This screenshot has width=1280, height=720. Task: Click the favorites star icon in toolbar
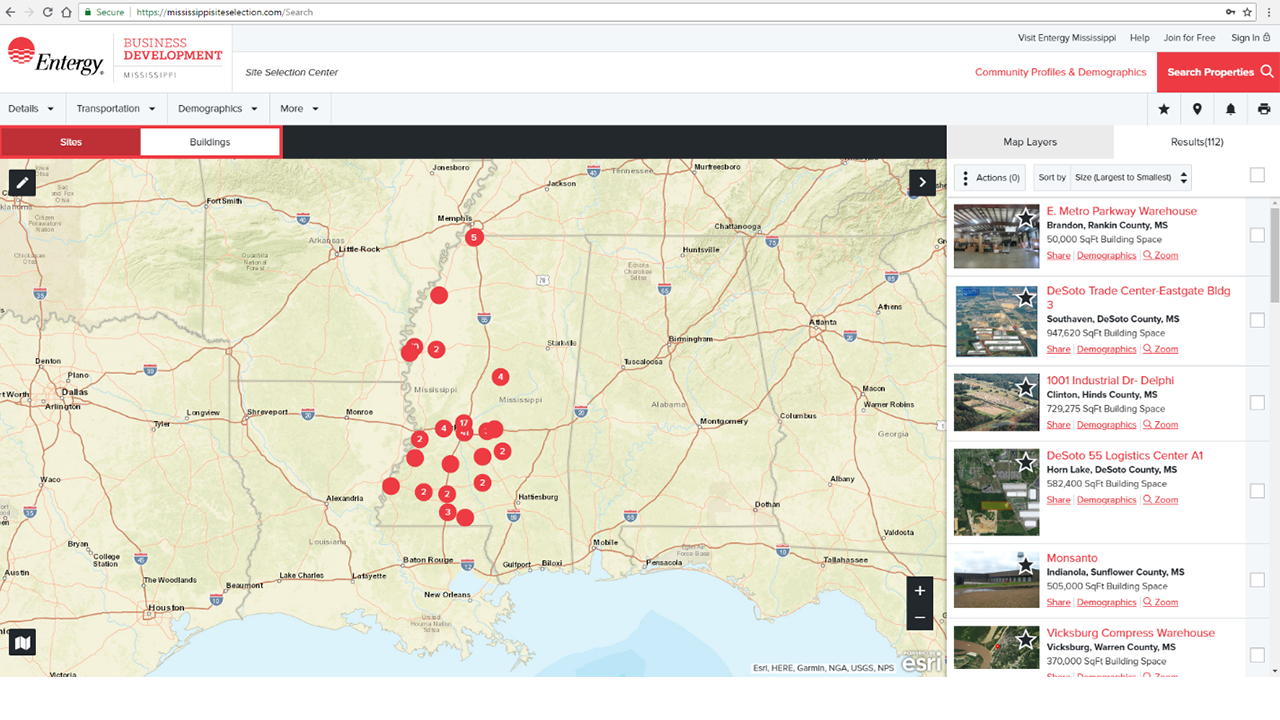[x=1164, y=109]
